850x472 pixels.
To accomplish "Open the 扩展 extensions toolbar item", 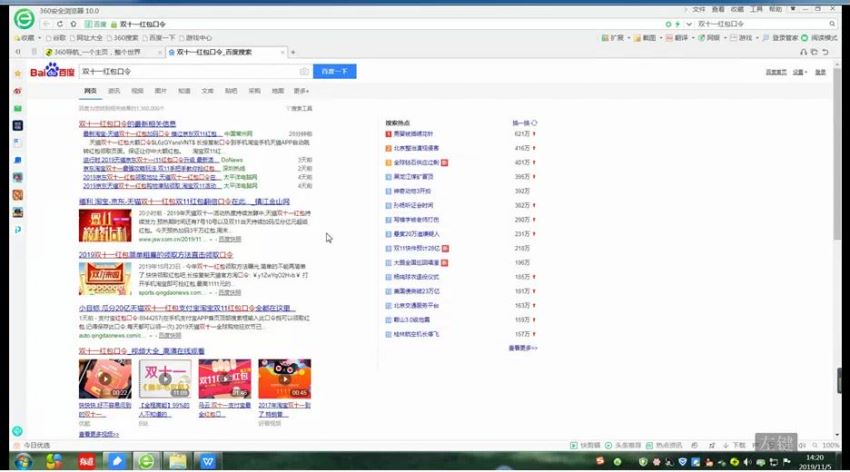I will (613, 38).
